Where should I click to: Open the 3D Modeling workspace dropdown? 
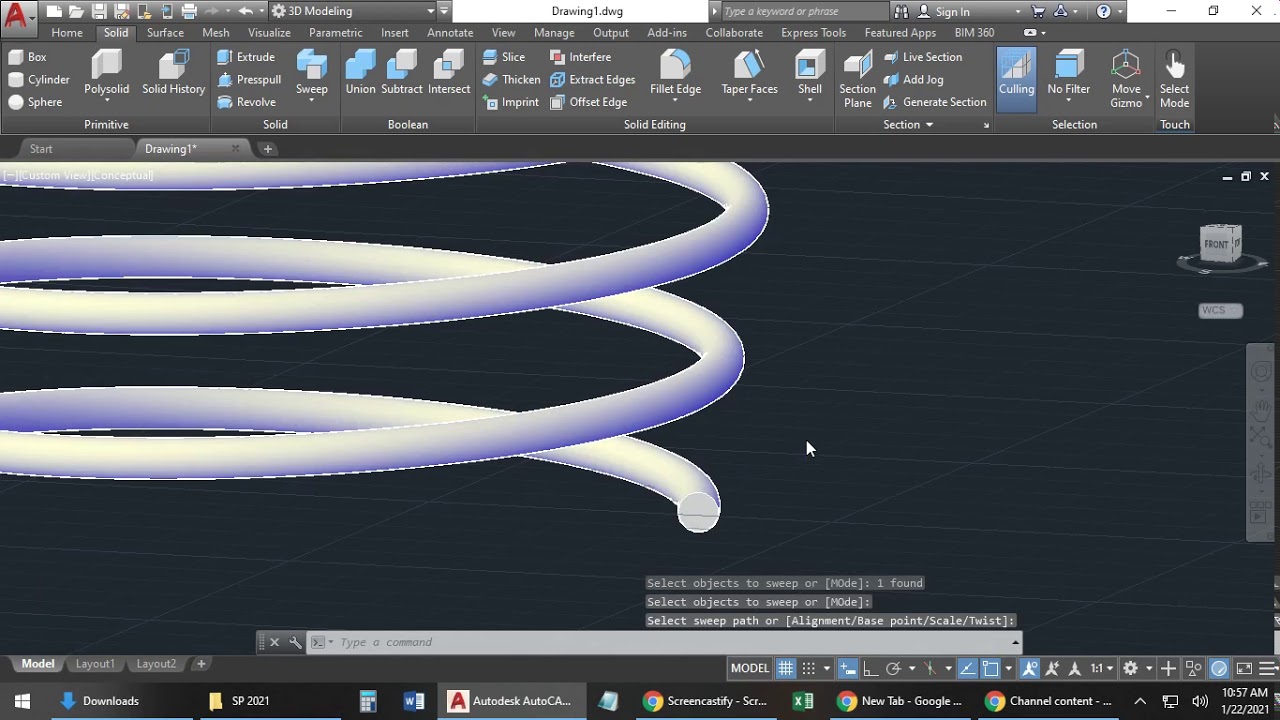click(x=431, y=11)
